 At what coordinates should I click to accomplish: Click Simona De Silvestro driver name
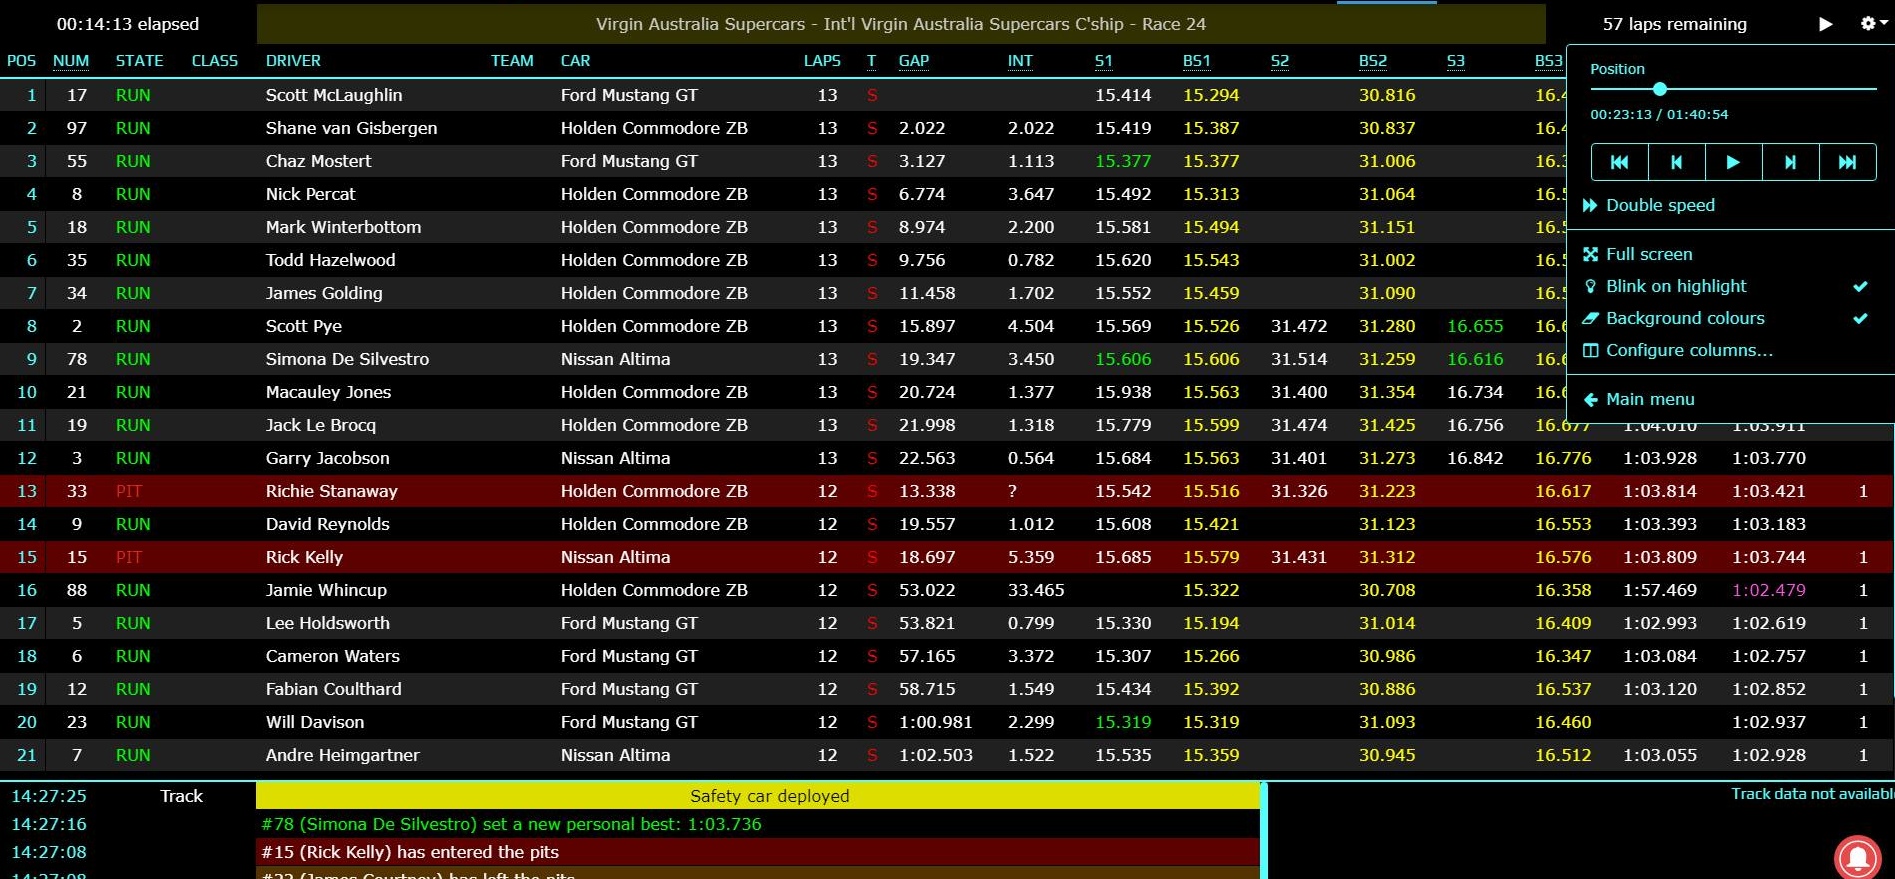click(347, 359)
